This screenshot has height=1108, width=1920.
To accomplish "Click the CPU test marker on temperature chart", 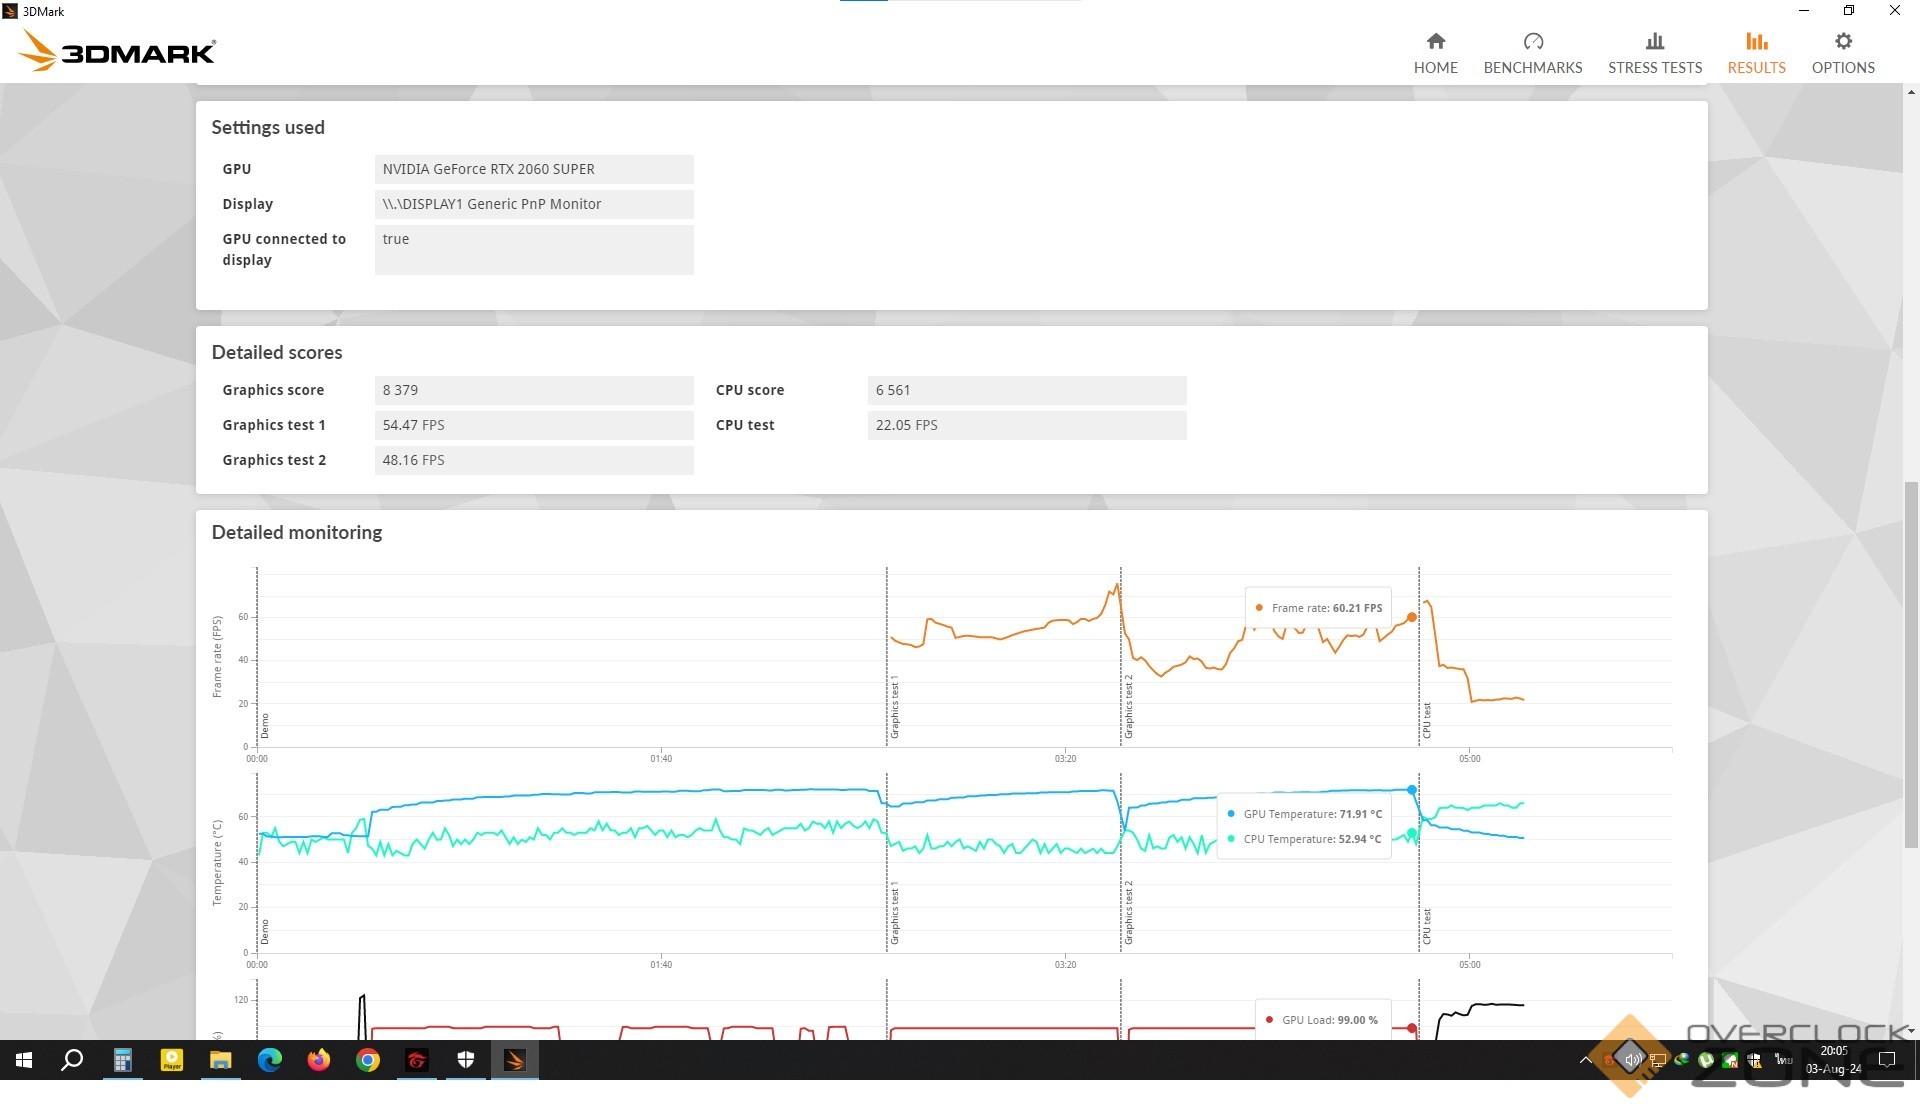I will pos(1426,926).
